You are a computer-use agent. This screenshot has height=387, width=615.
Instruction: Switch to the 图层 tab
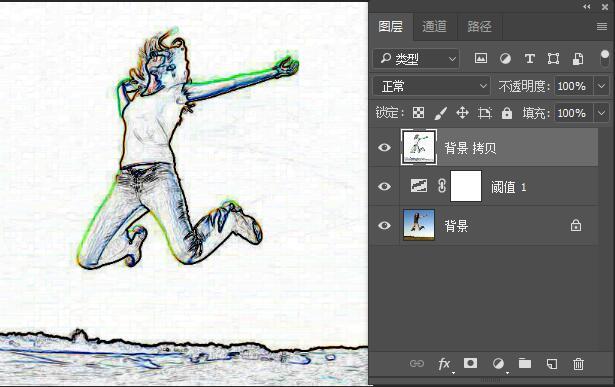tap(391, 26)
